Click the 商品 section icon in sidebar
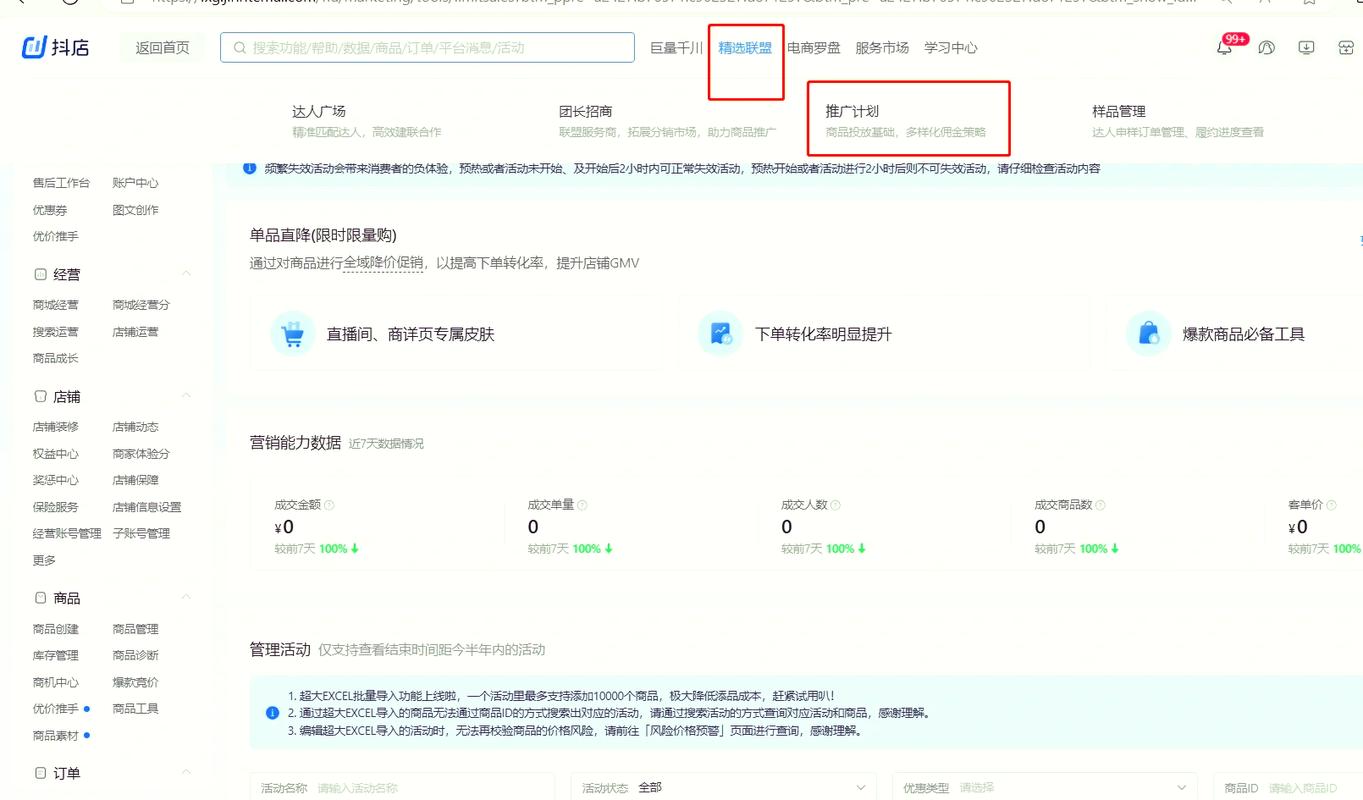1363x800 pixels. point(41,598)
